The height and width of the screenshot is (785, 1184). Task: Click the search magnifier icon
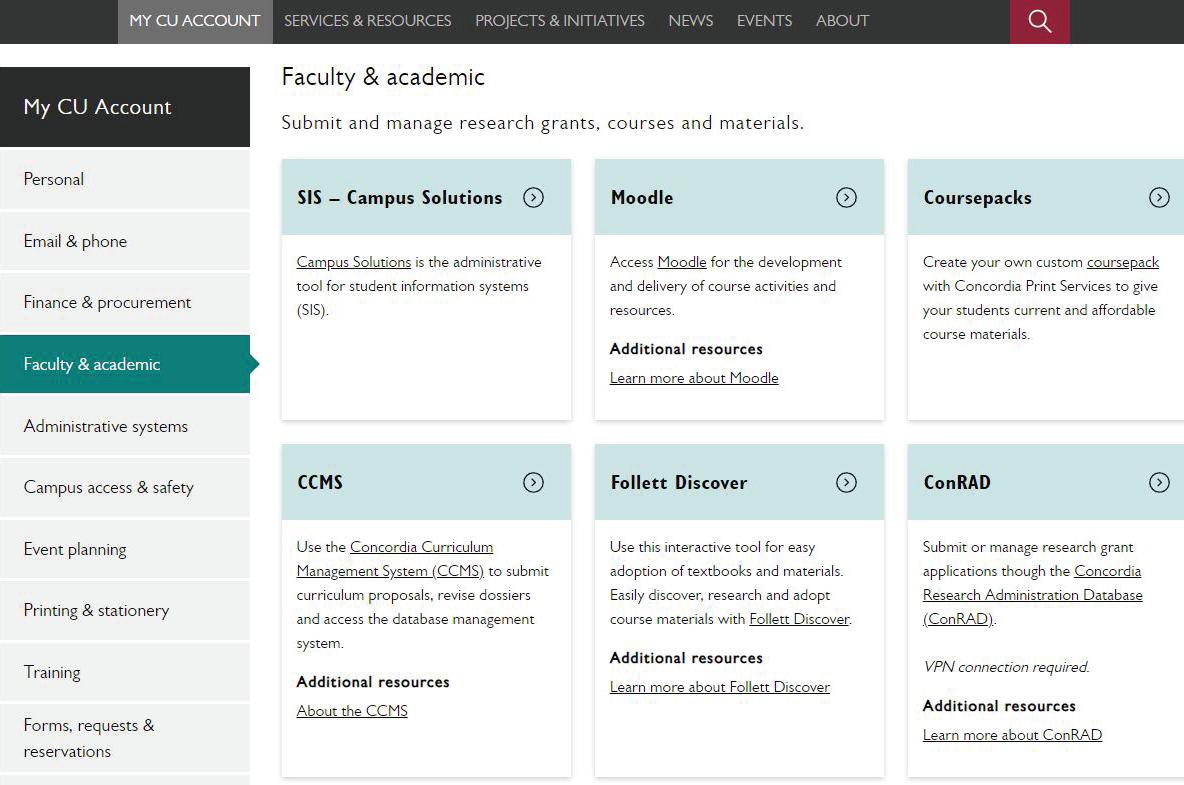[1039, 21]
